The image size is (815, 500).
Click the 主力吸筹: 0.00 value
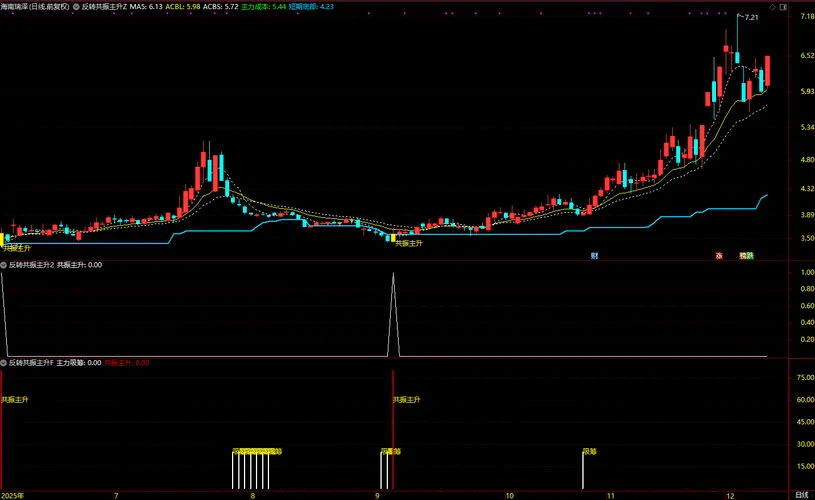[x=79, y=363]
